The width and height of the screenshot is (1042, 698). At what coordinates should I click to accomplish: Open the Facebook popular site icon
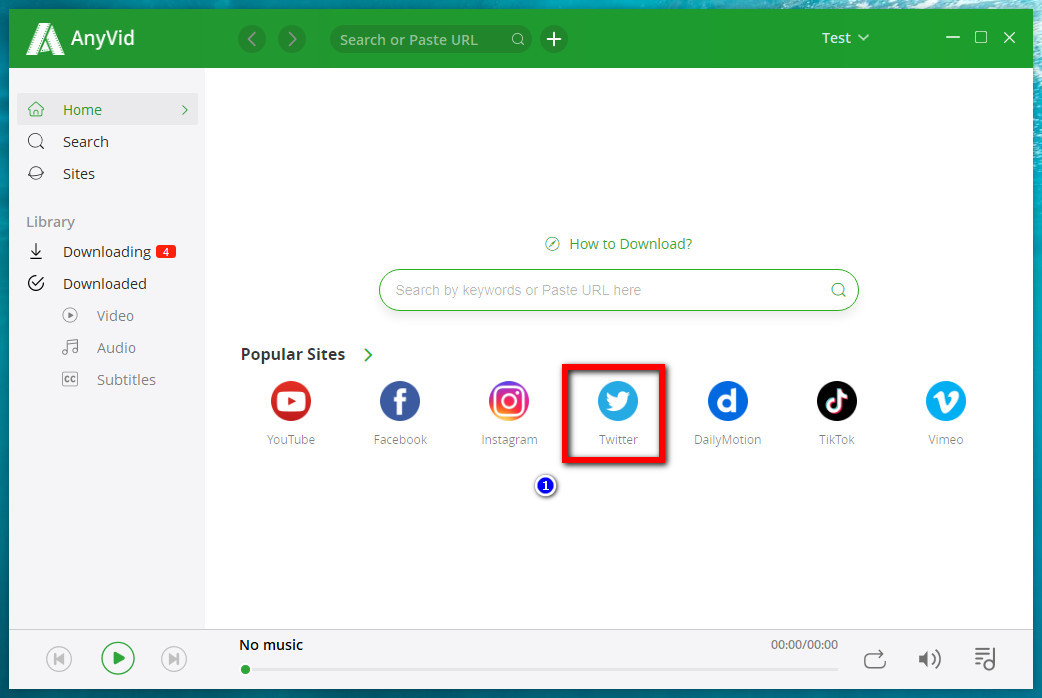pos(399,401)
